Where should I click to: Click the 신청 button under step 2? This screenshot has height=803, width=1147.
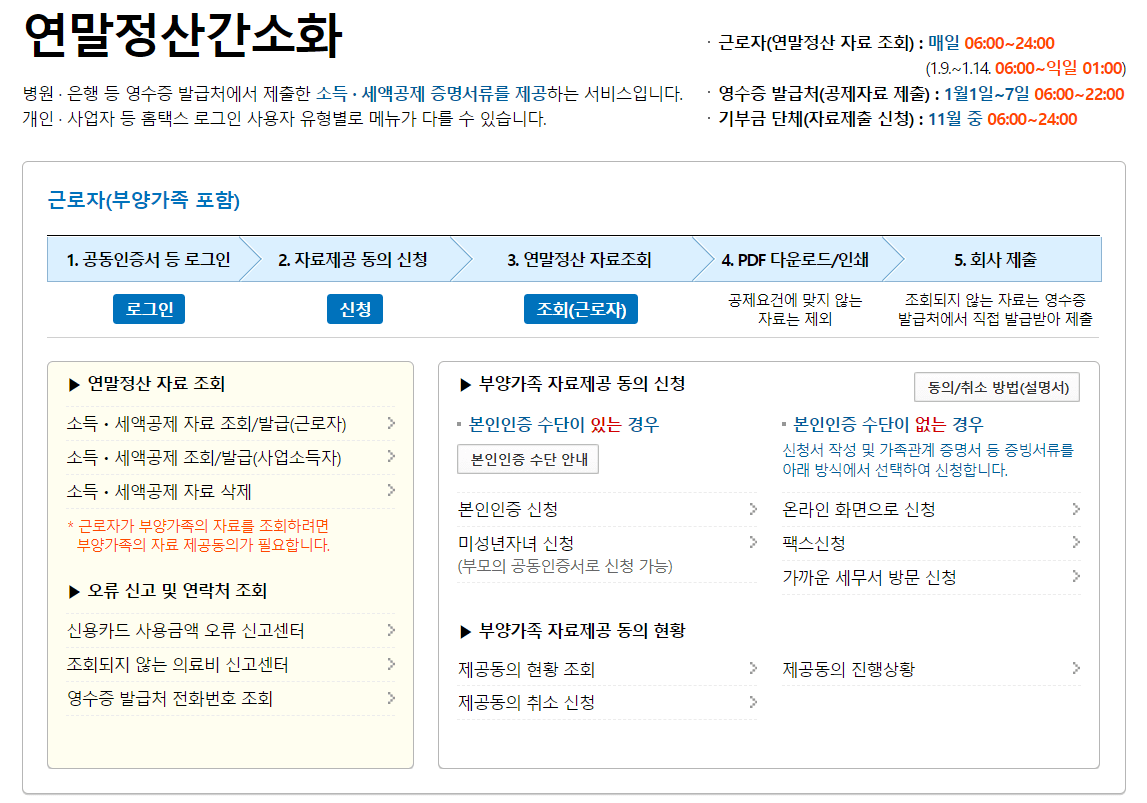tap(354, 308)
